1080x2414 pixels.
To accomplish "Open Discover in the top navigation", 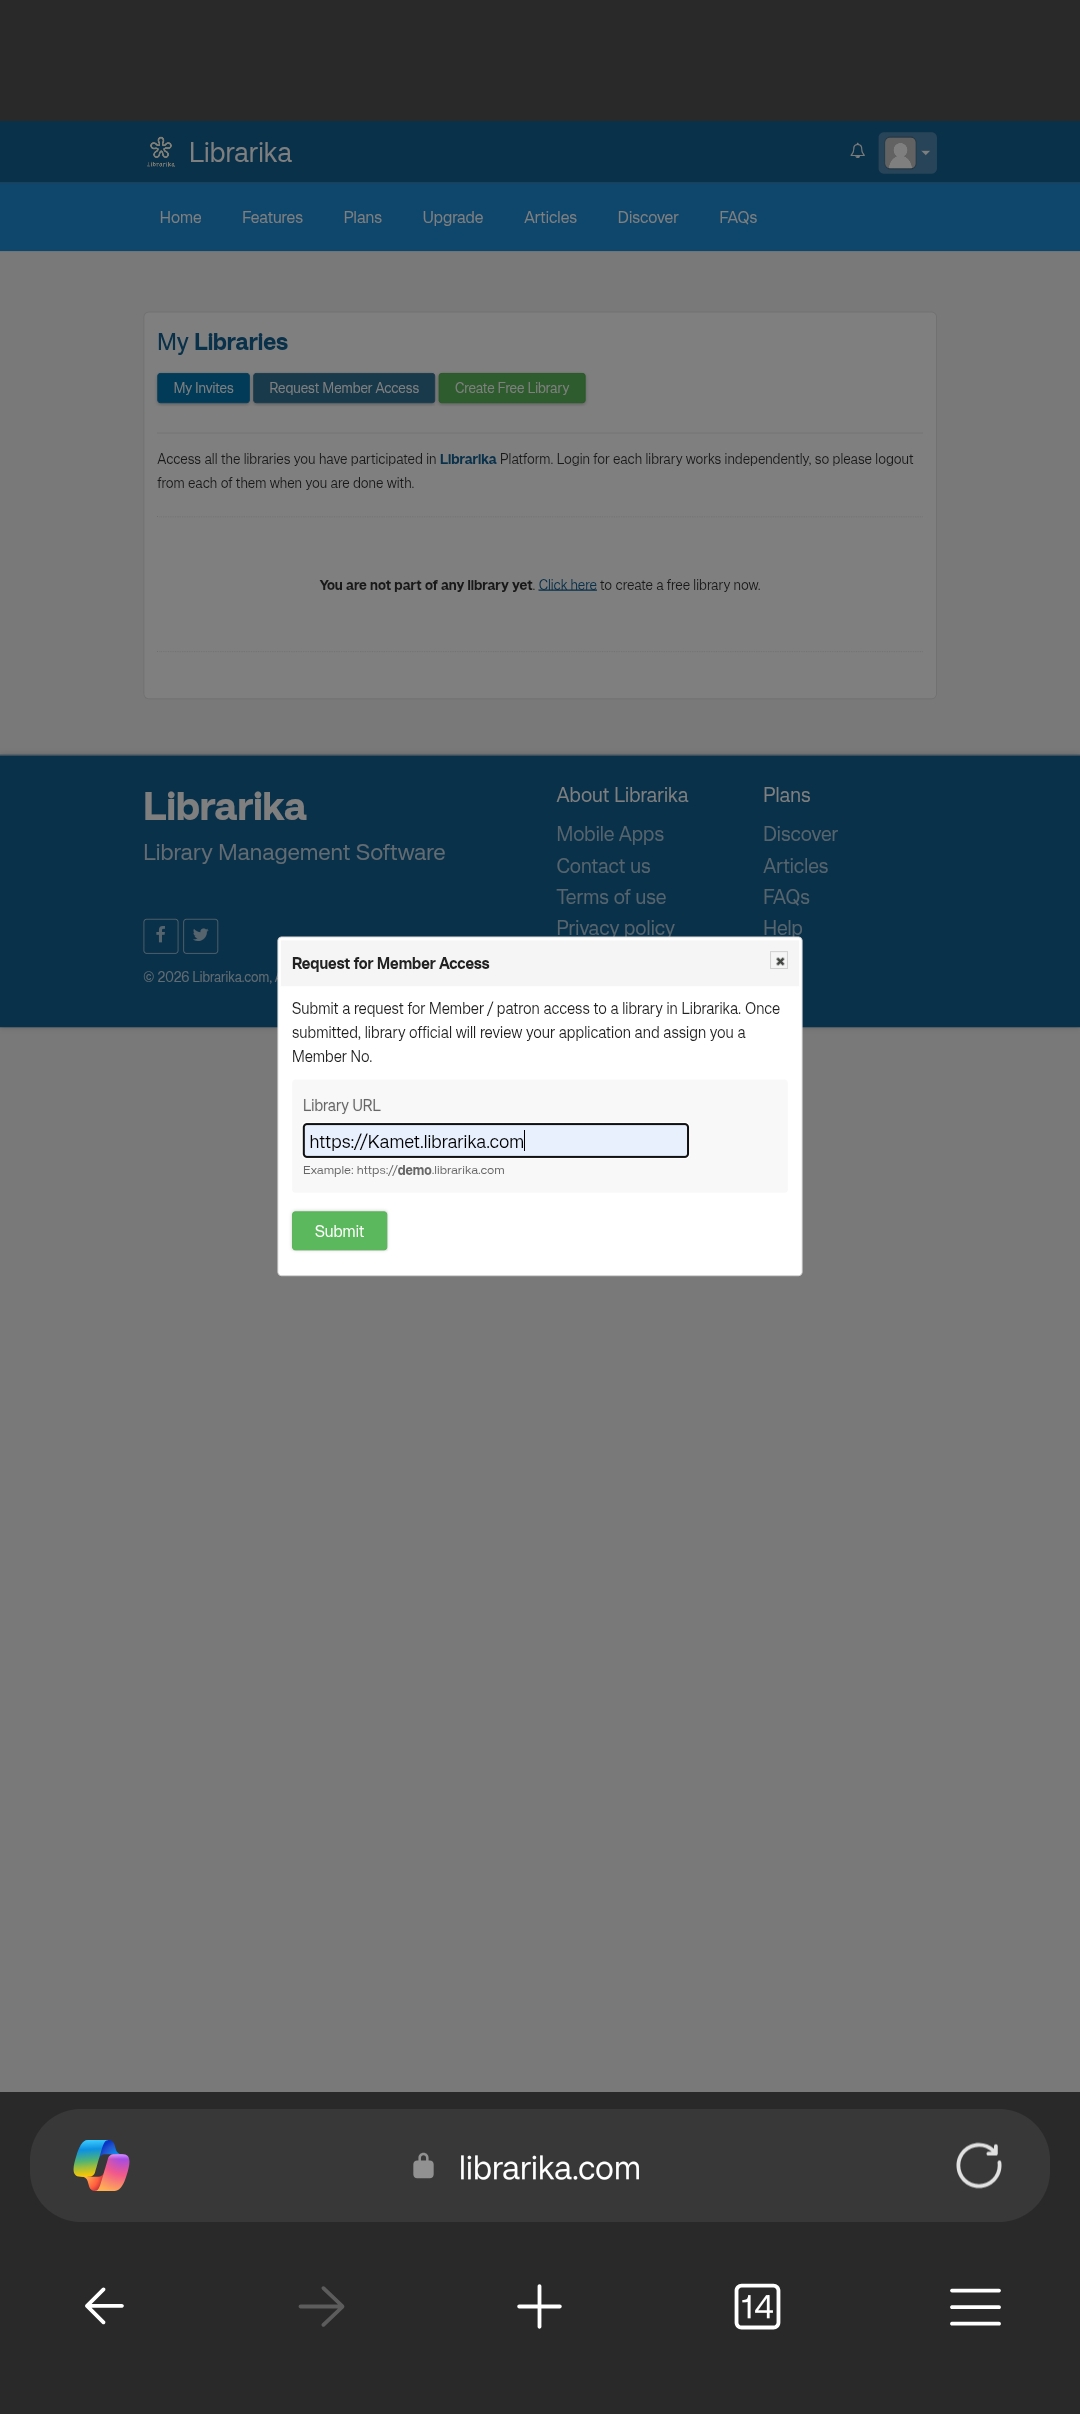I will coord(647,217).
